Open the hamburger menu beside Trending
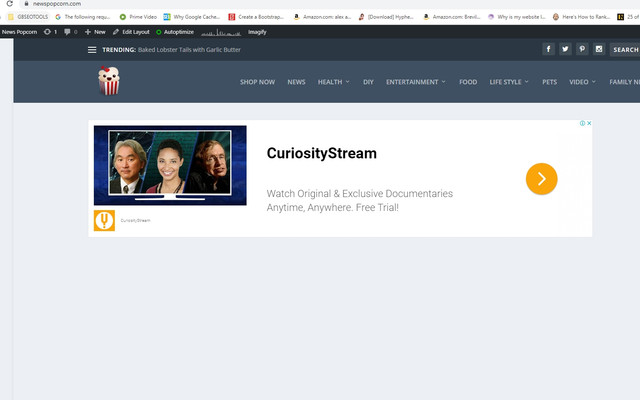This screenshot has width=640, height=400. 92,50
